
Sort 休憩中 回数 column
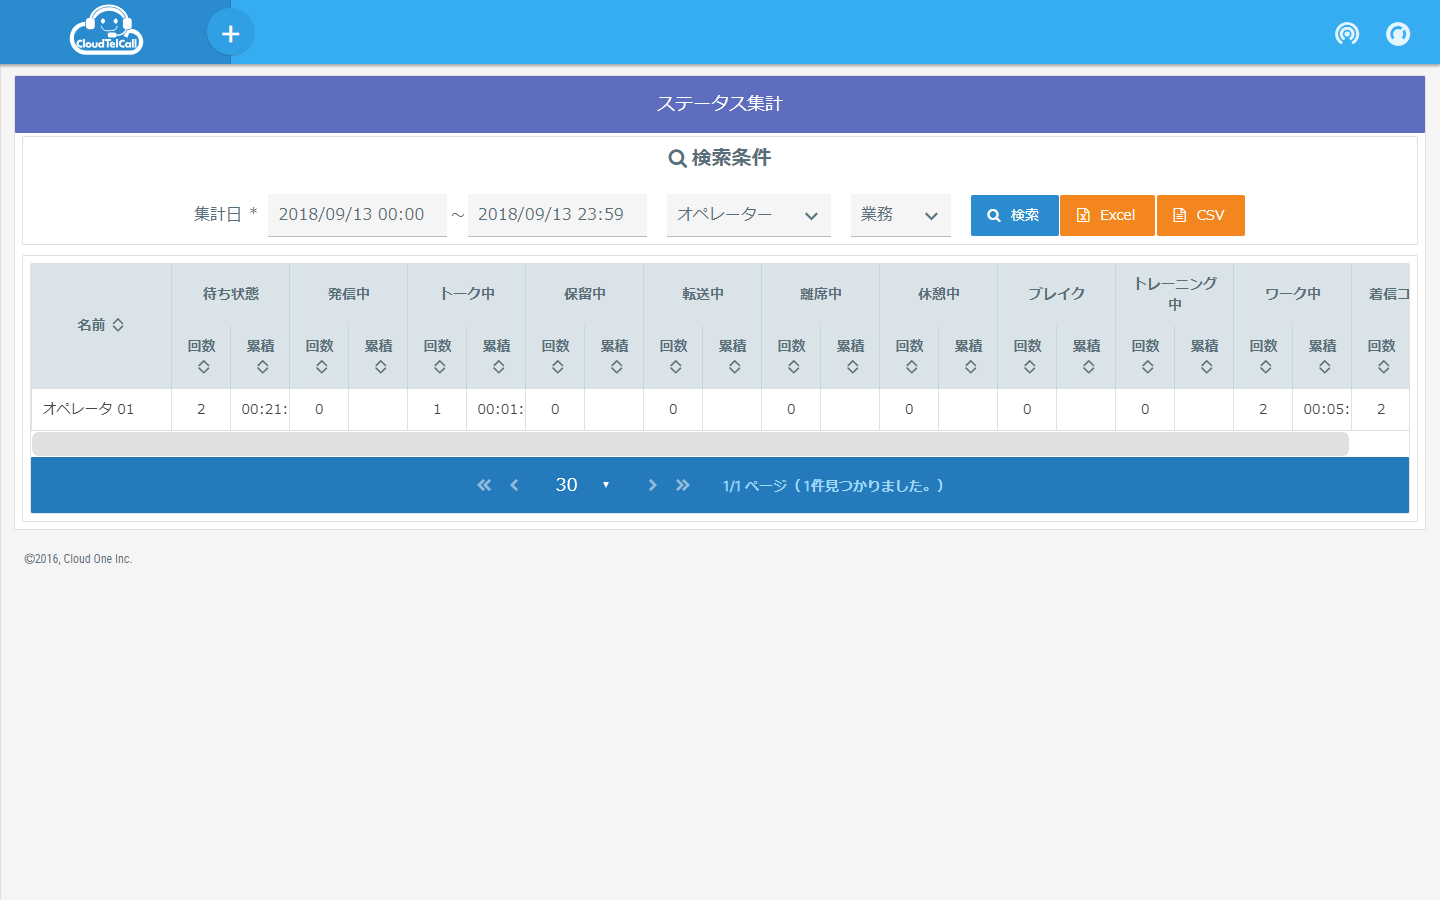[909, 356]
